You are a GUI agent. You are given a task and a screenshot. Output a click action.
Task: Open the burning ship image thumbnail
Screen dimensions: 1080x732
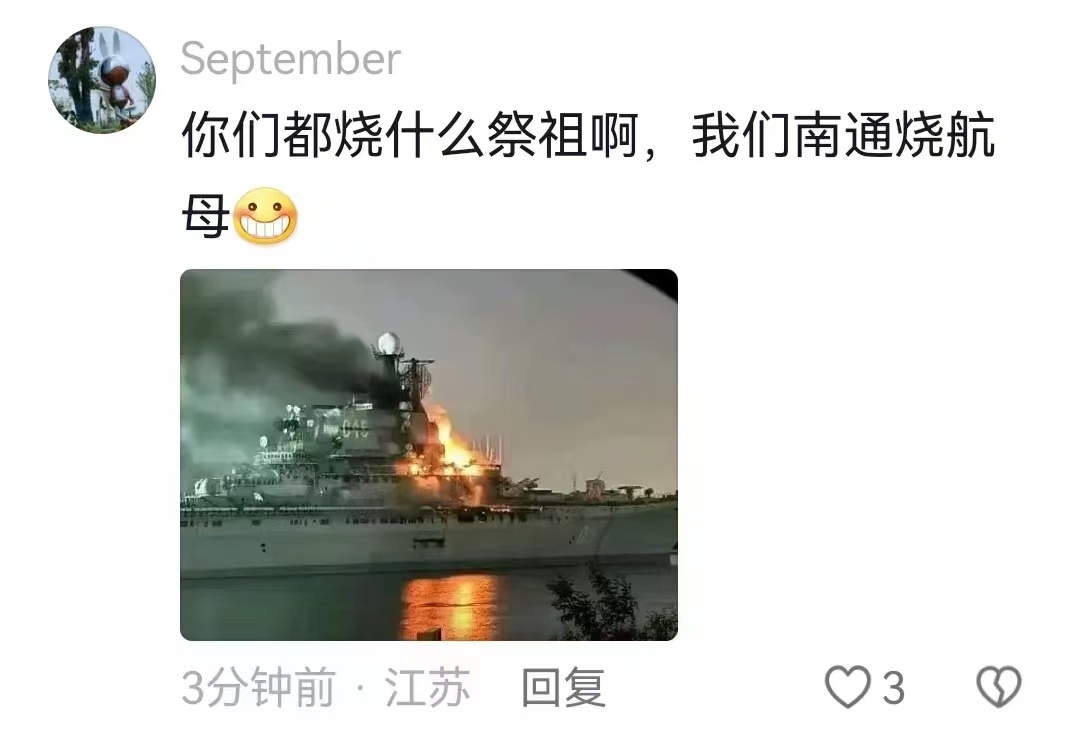pyautogui.click(x=429, y=454)
